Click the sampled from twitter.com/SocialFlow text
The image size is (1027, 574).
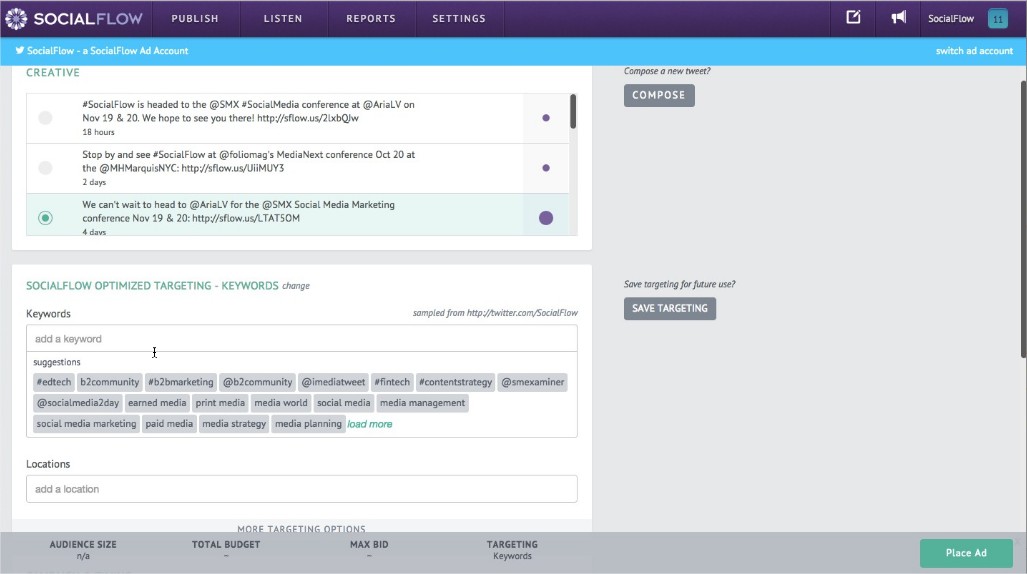tap(495, 313)
